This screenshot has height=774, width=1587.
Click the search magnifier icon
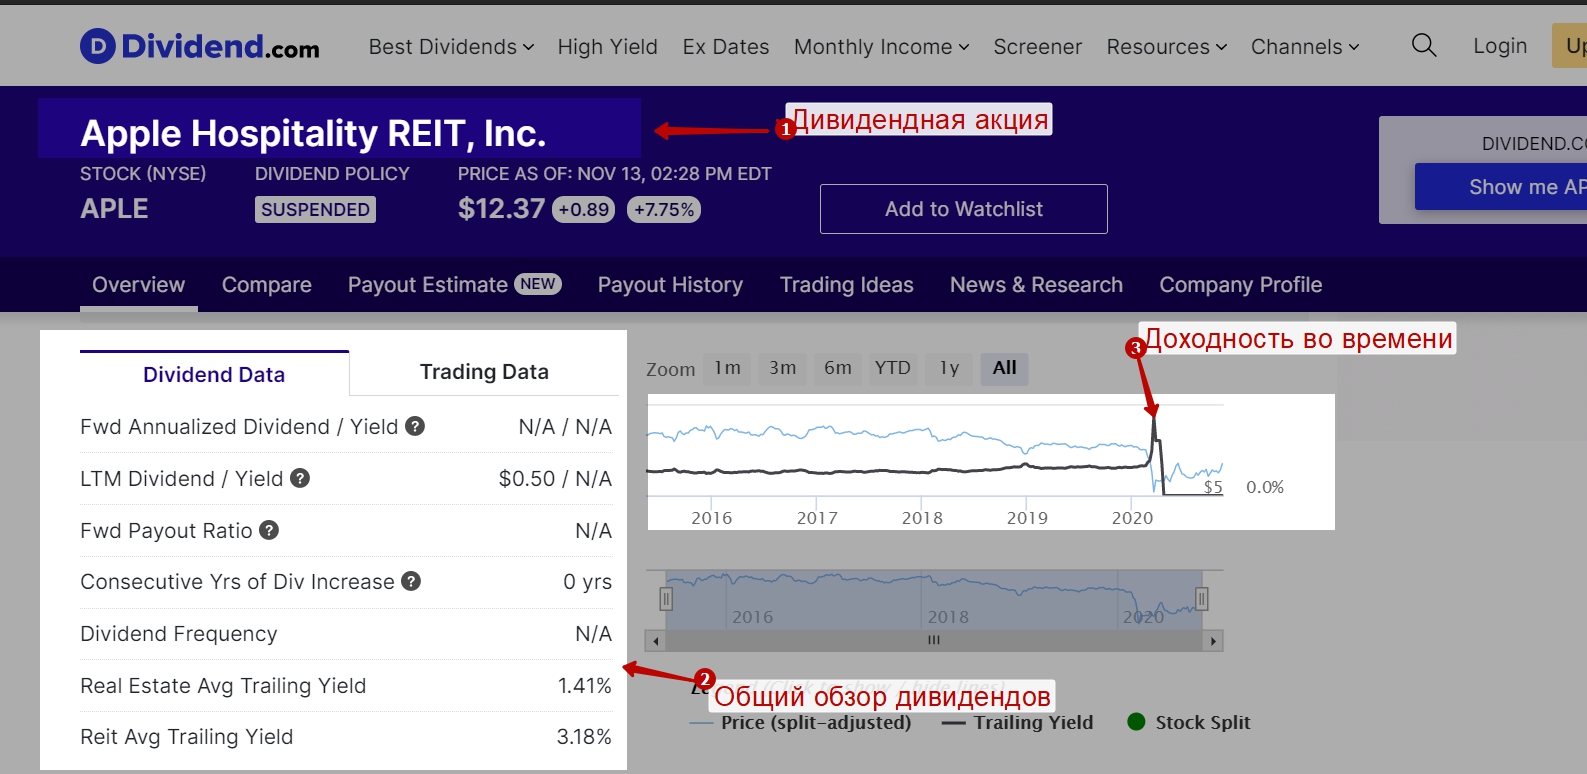point(1423,46)
